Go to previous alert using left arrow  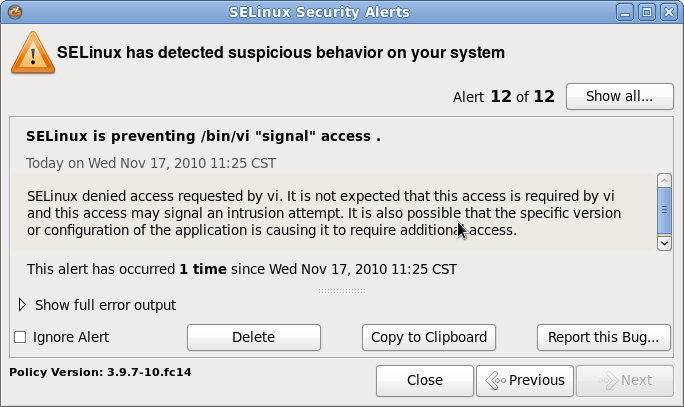click(524, 380)
